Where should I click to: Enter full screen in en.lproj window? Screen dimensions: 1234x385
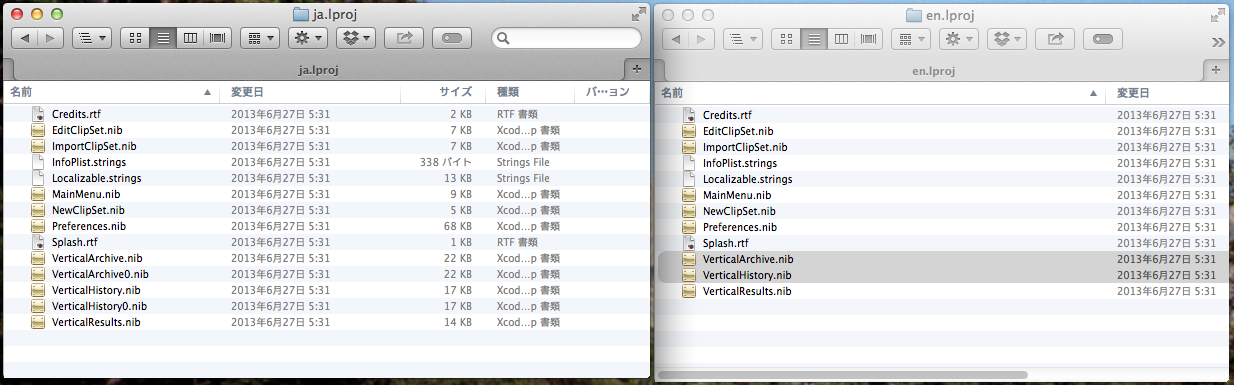click(1217, 15)
